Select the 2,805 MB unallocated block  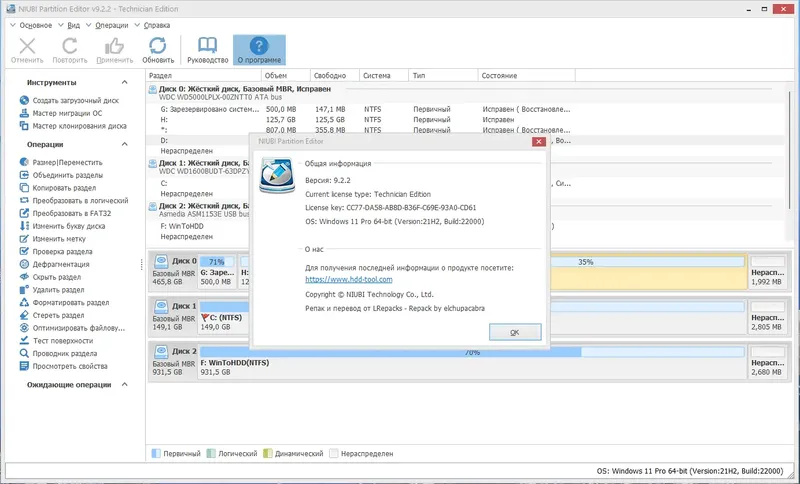point(767,316)
